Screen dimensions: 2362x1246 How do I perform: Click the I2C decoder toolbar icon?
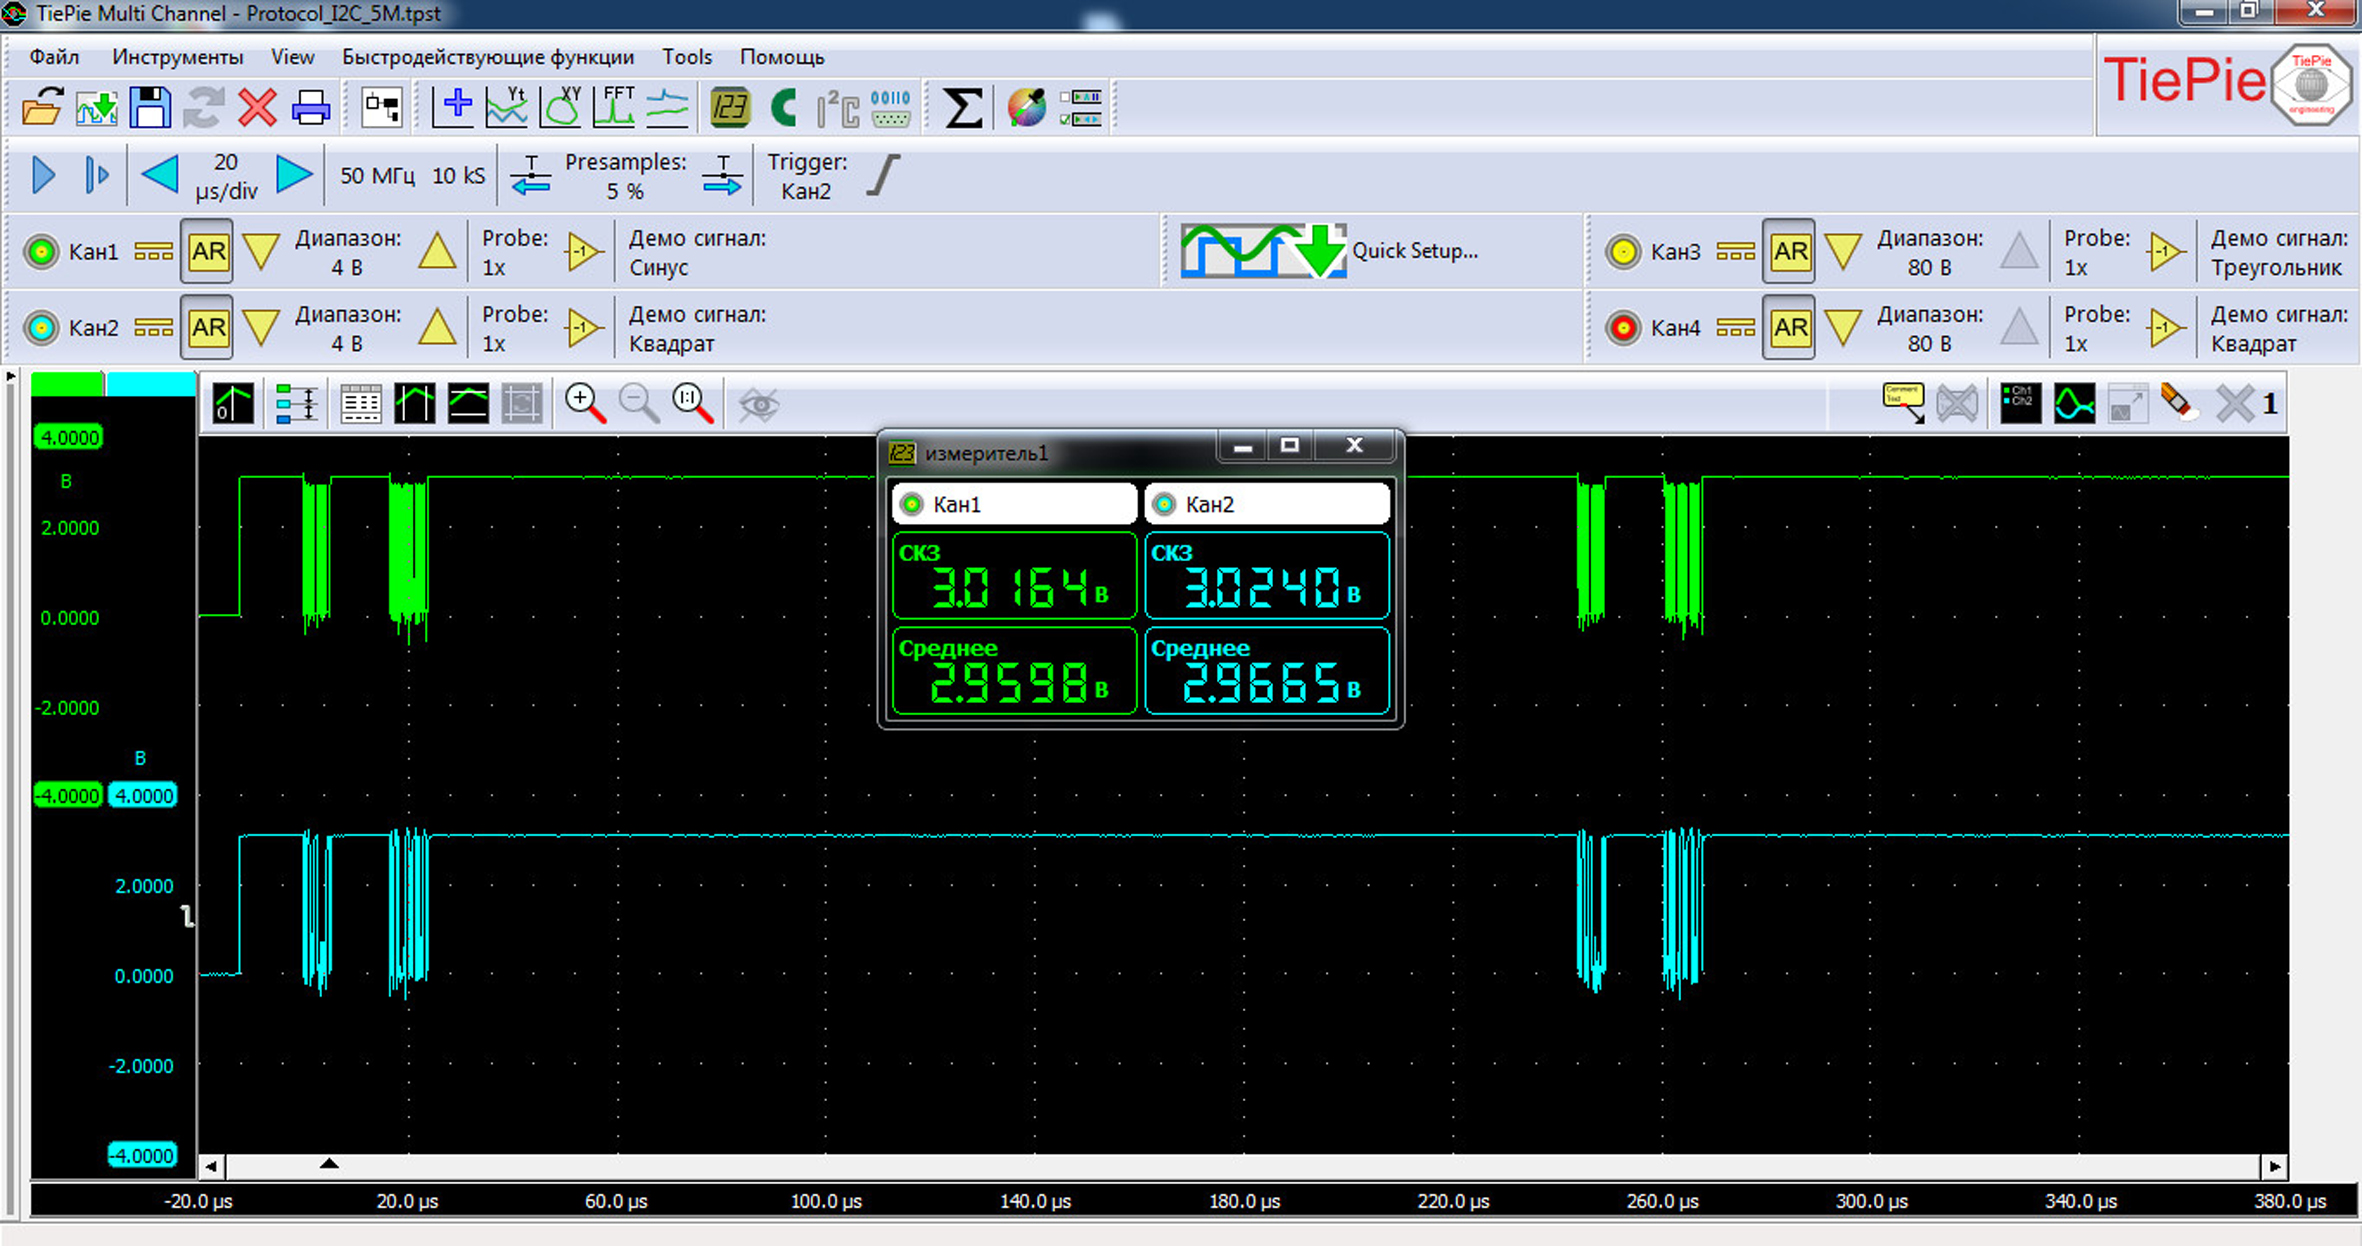[x=838, y=108]
